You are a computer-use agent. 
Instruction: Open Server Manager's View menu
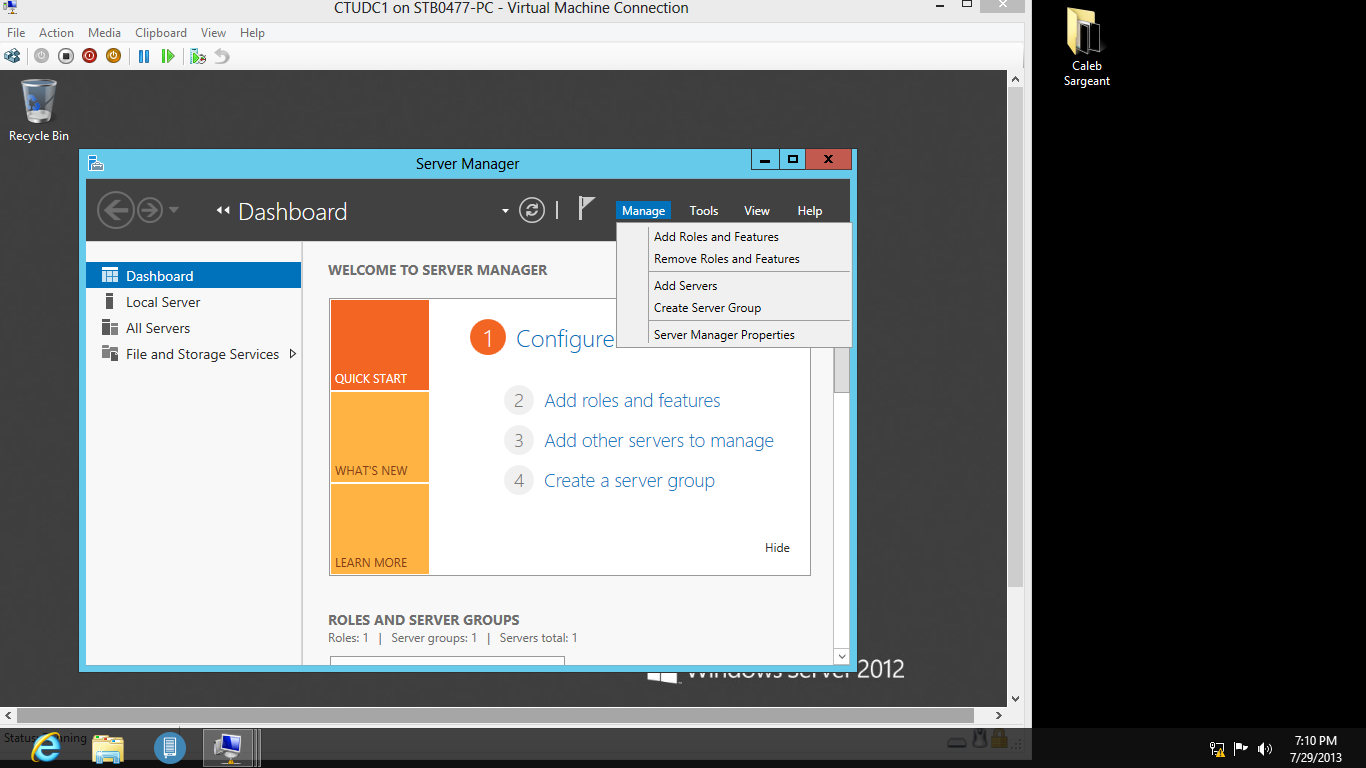click(x=757, y=211)
